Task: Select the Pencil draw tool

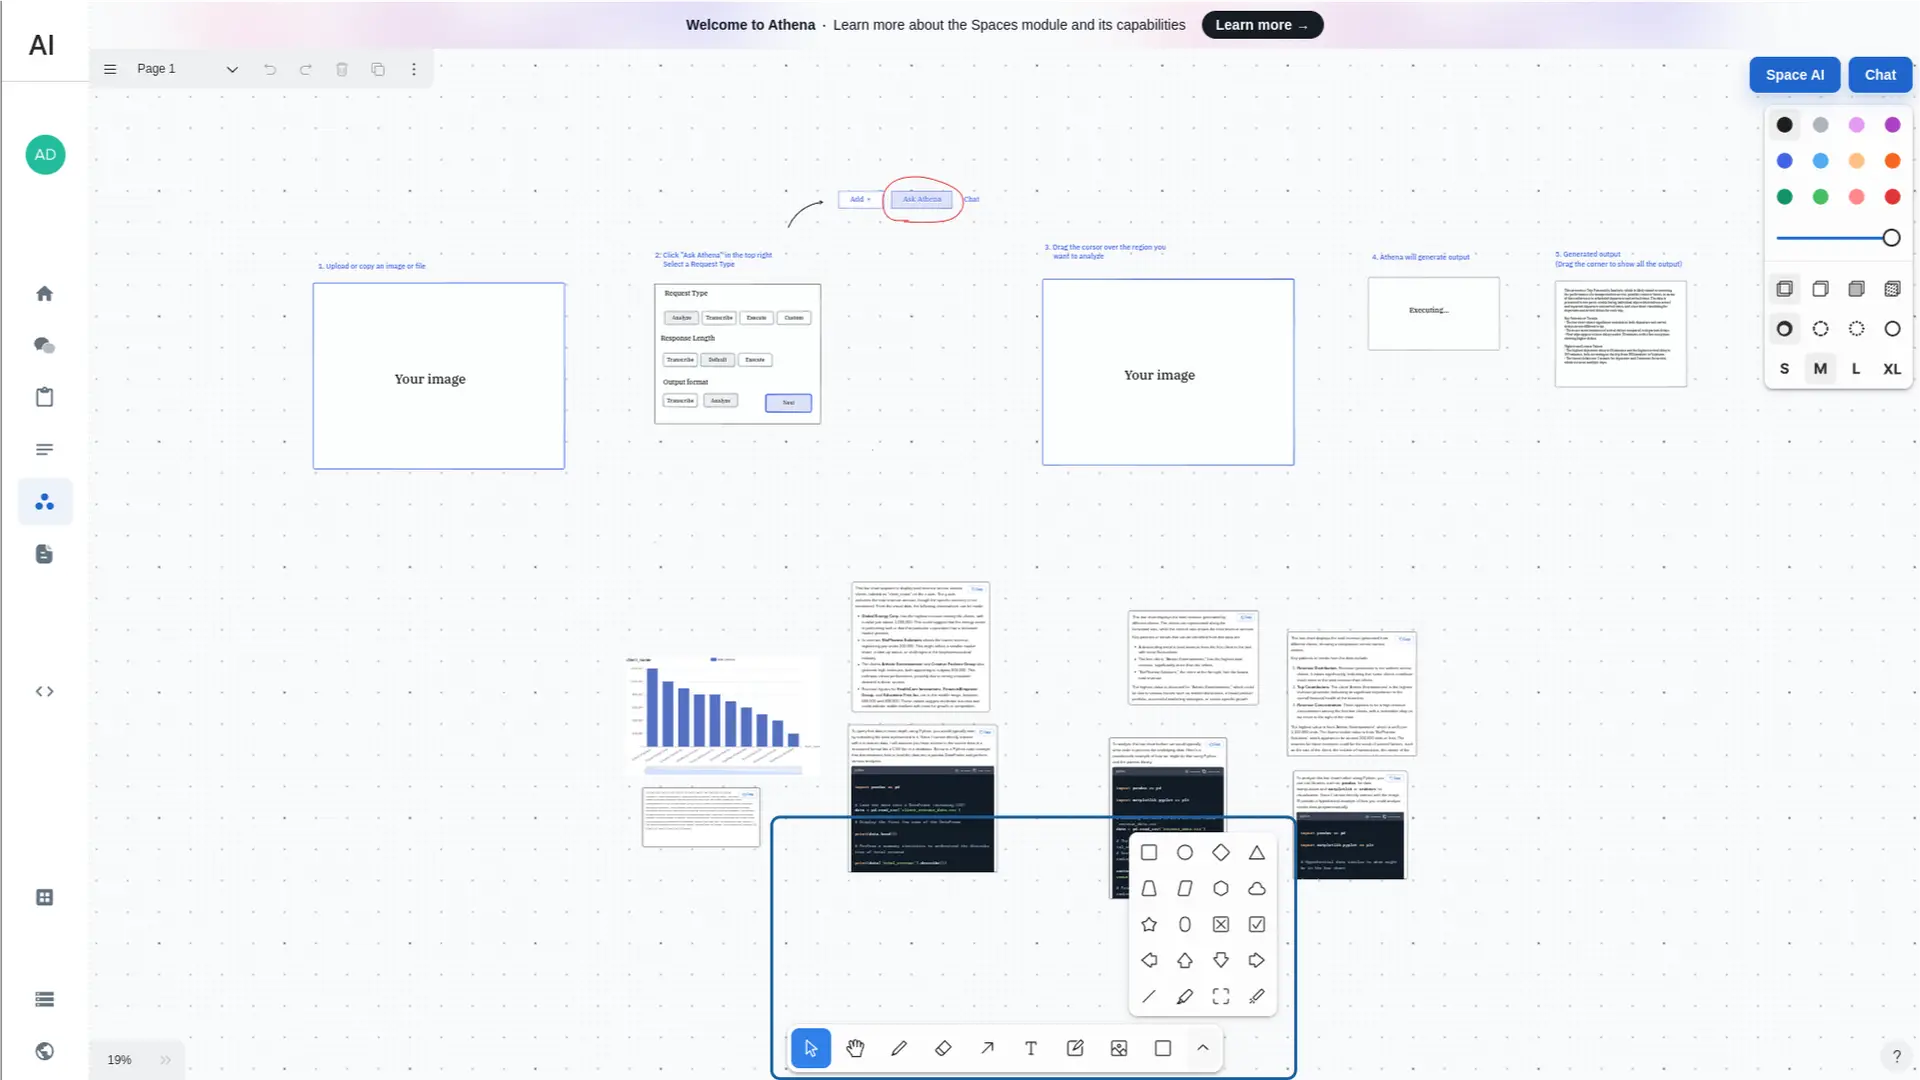Action: click(x=899, y=1047)
